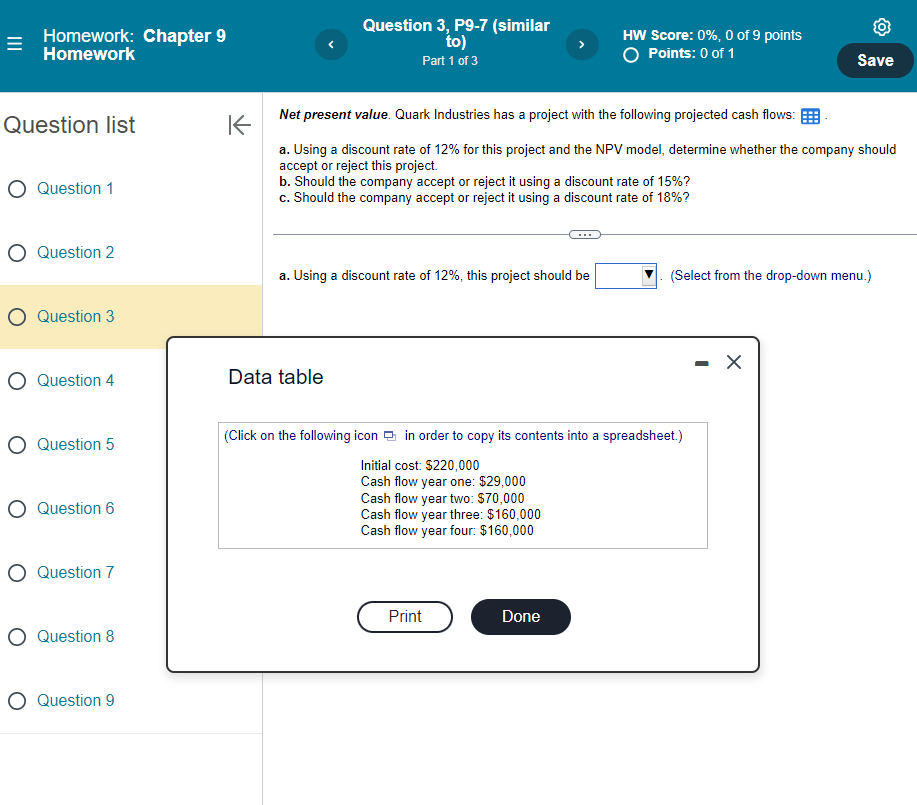Select Question 3 status circle
917x805 pixels.
point(17,317)
